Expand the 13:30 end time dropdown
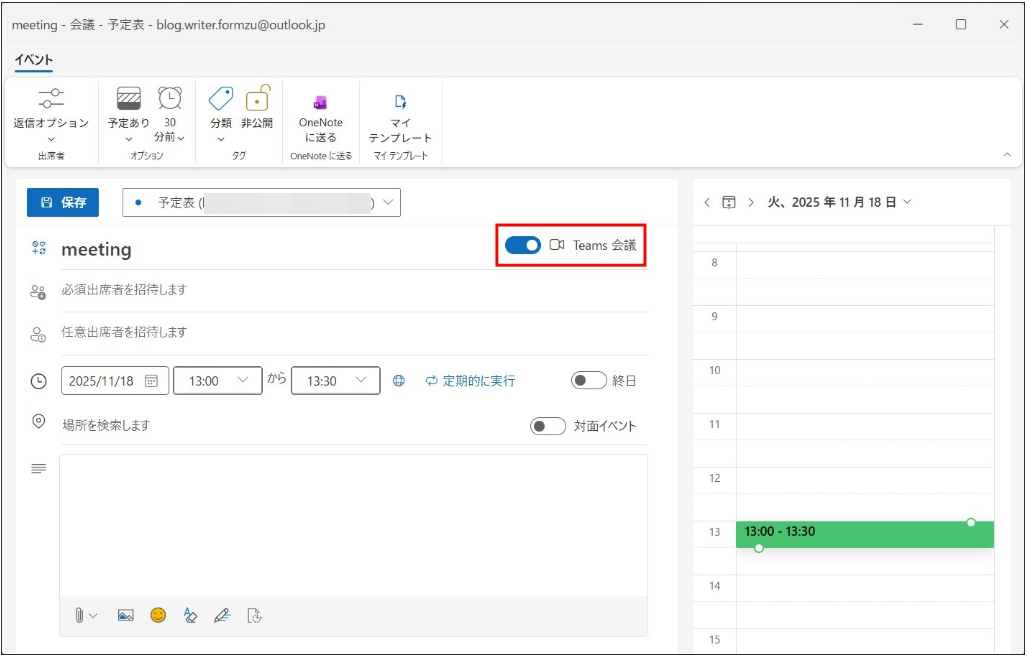The width and height of the screenshot is (1027, 658). (335, 381)
